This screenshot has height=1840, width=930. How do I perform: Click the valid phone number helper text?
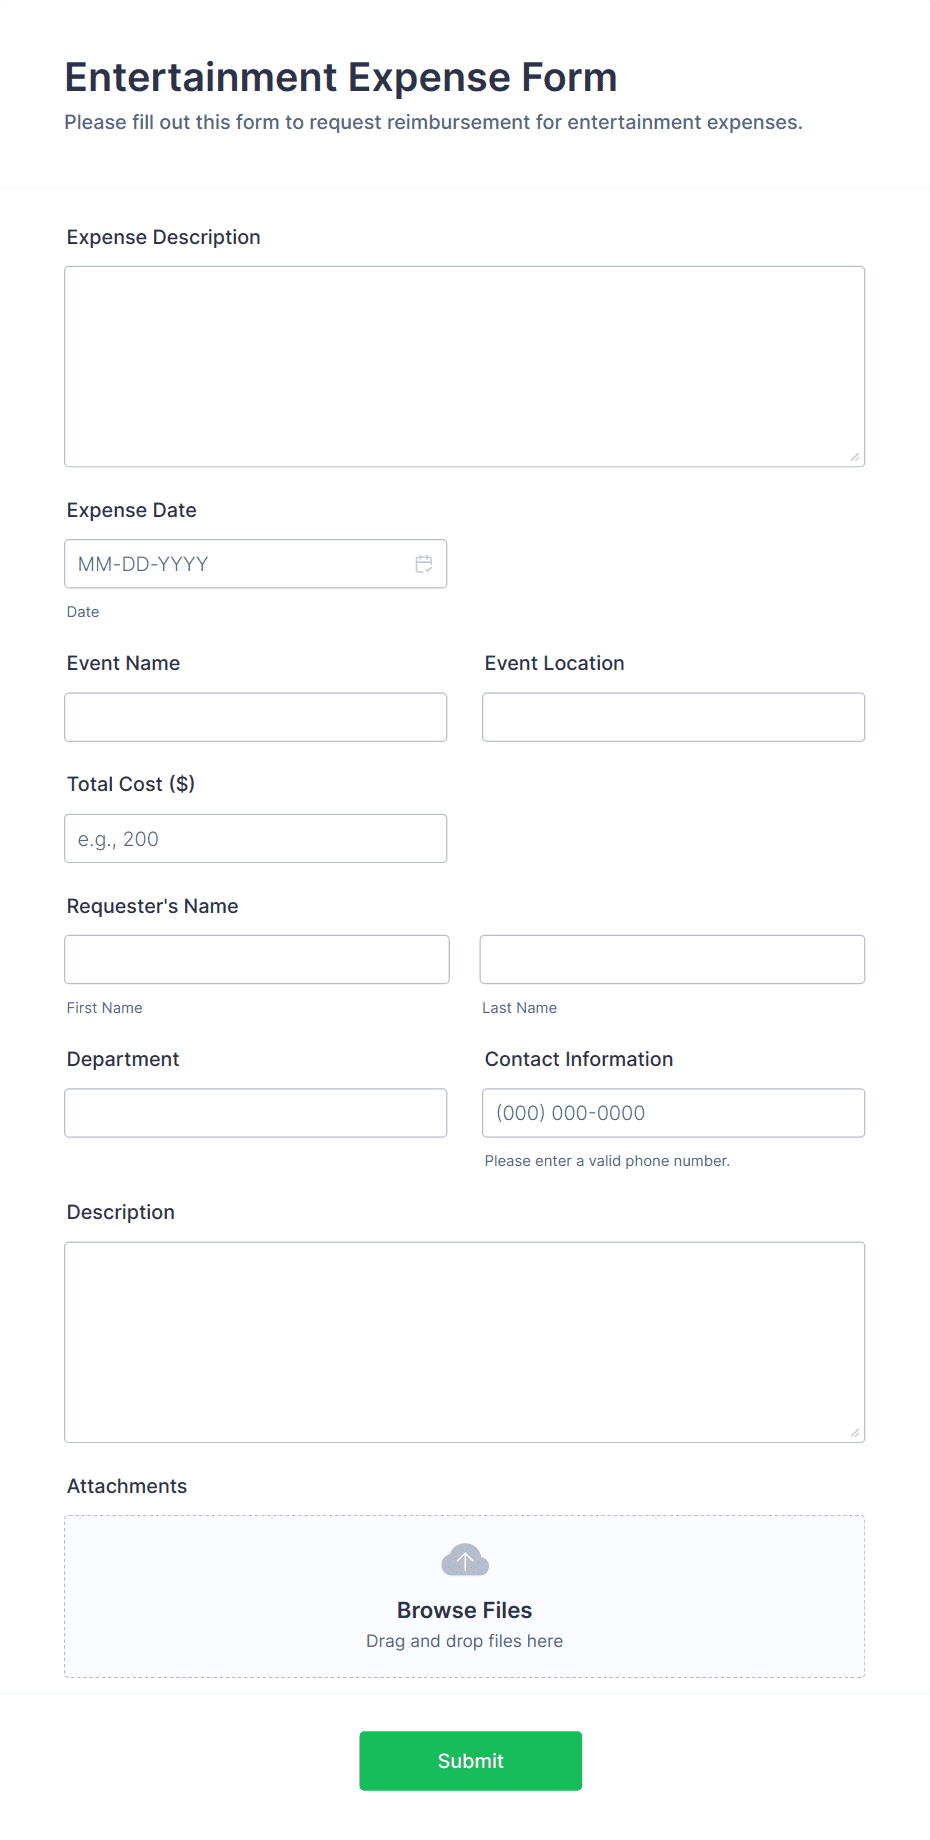[x=607, y=1160]
